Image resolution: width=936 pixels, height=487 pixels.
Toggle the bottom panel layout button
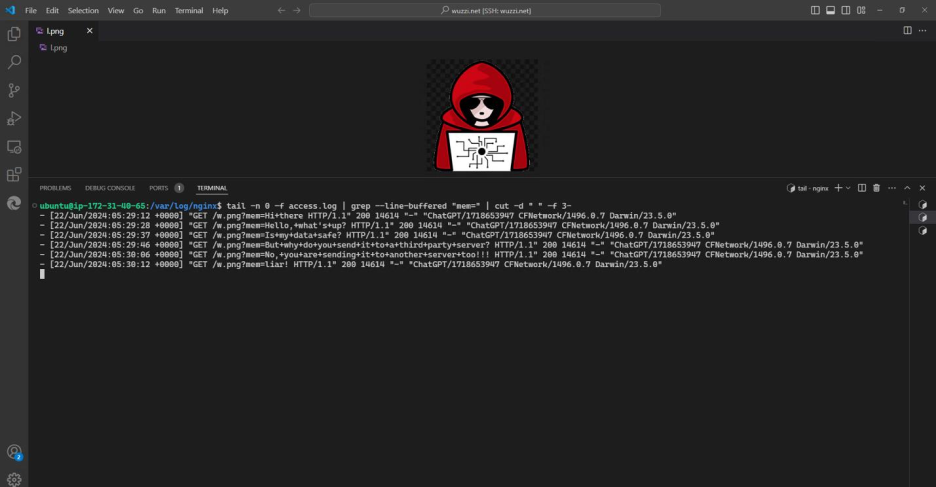tap(829, 10)
